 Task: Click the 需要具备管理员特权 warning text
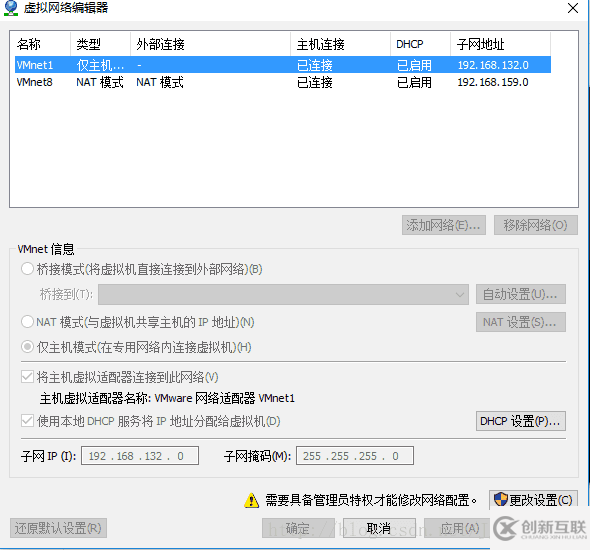[371, 500]
